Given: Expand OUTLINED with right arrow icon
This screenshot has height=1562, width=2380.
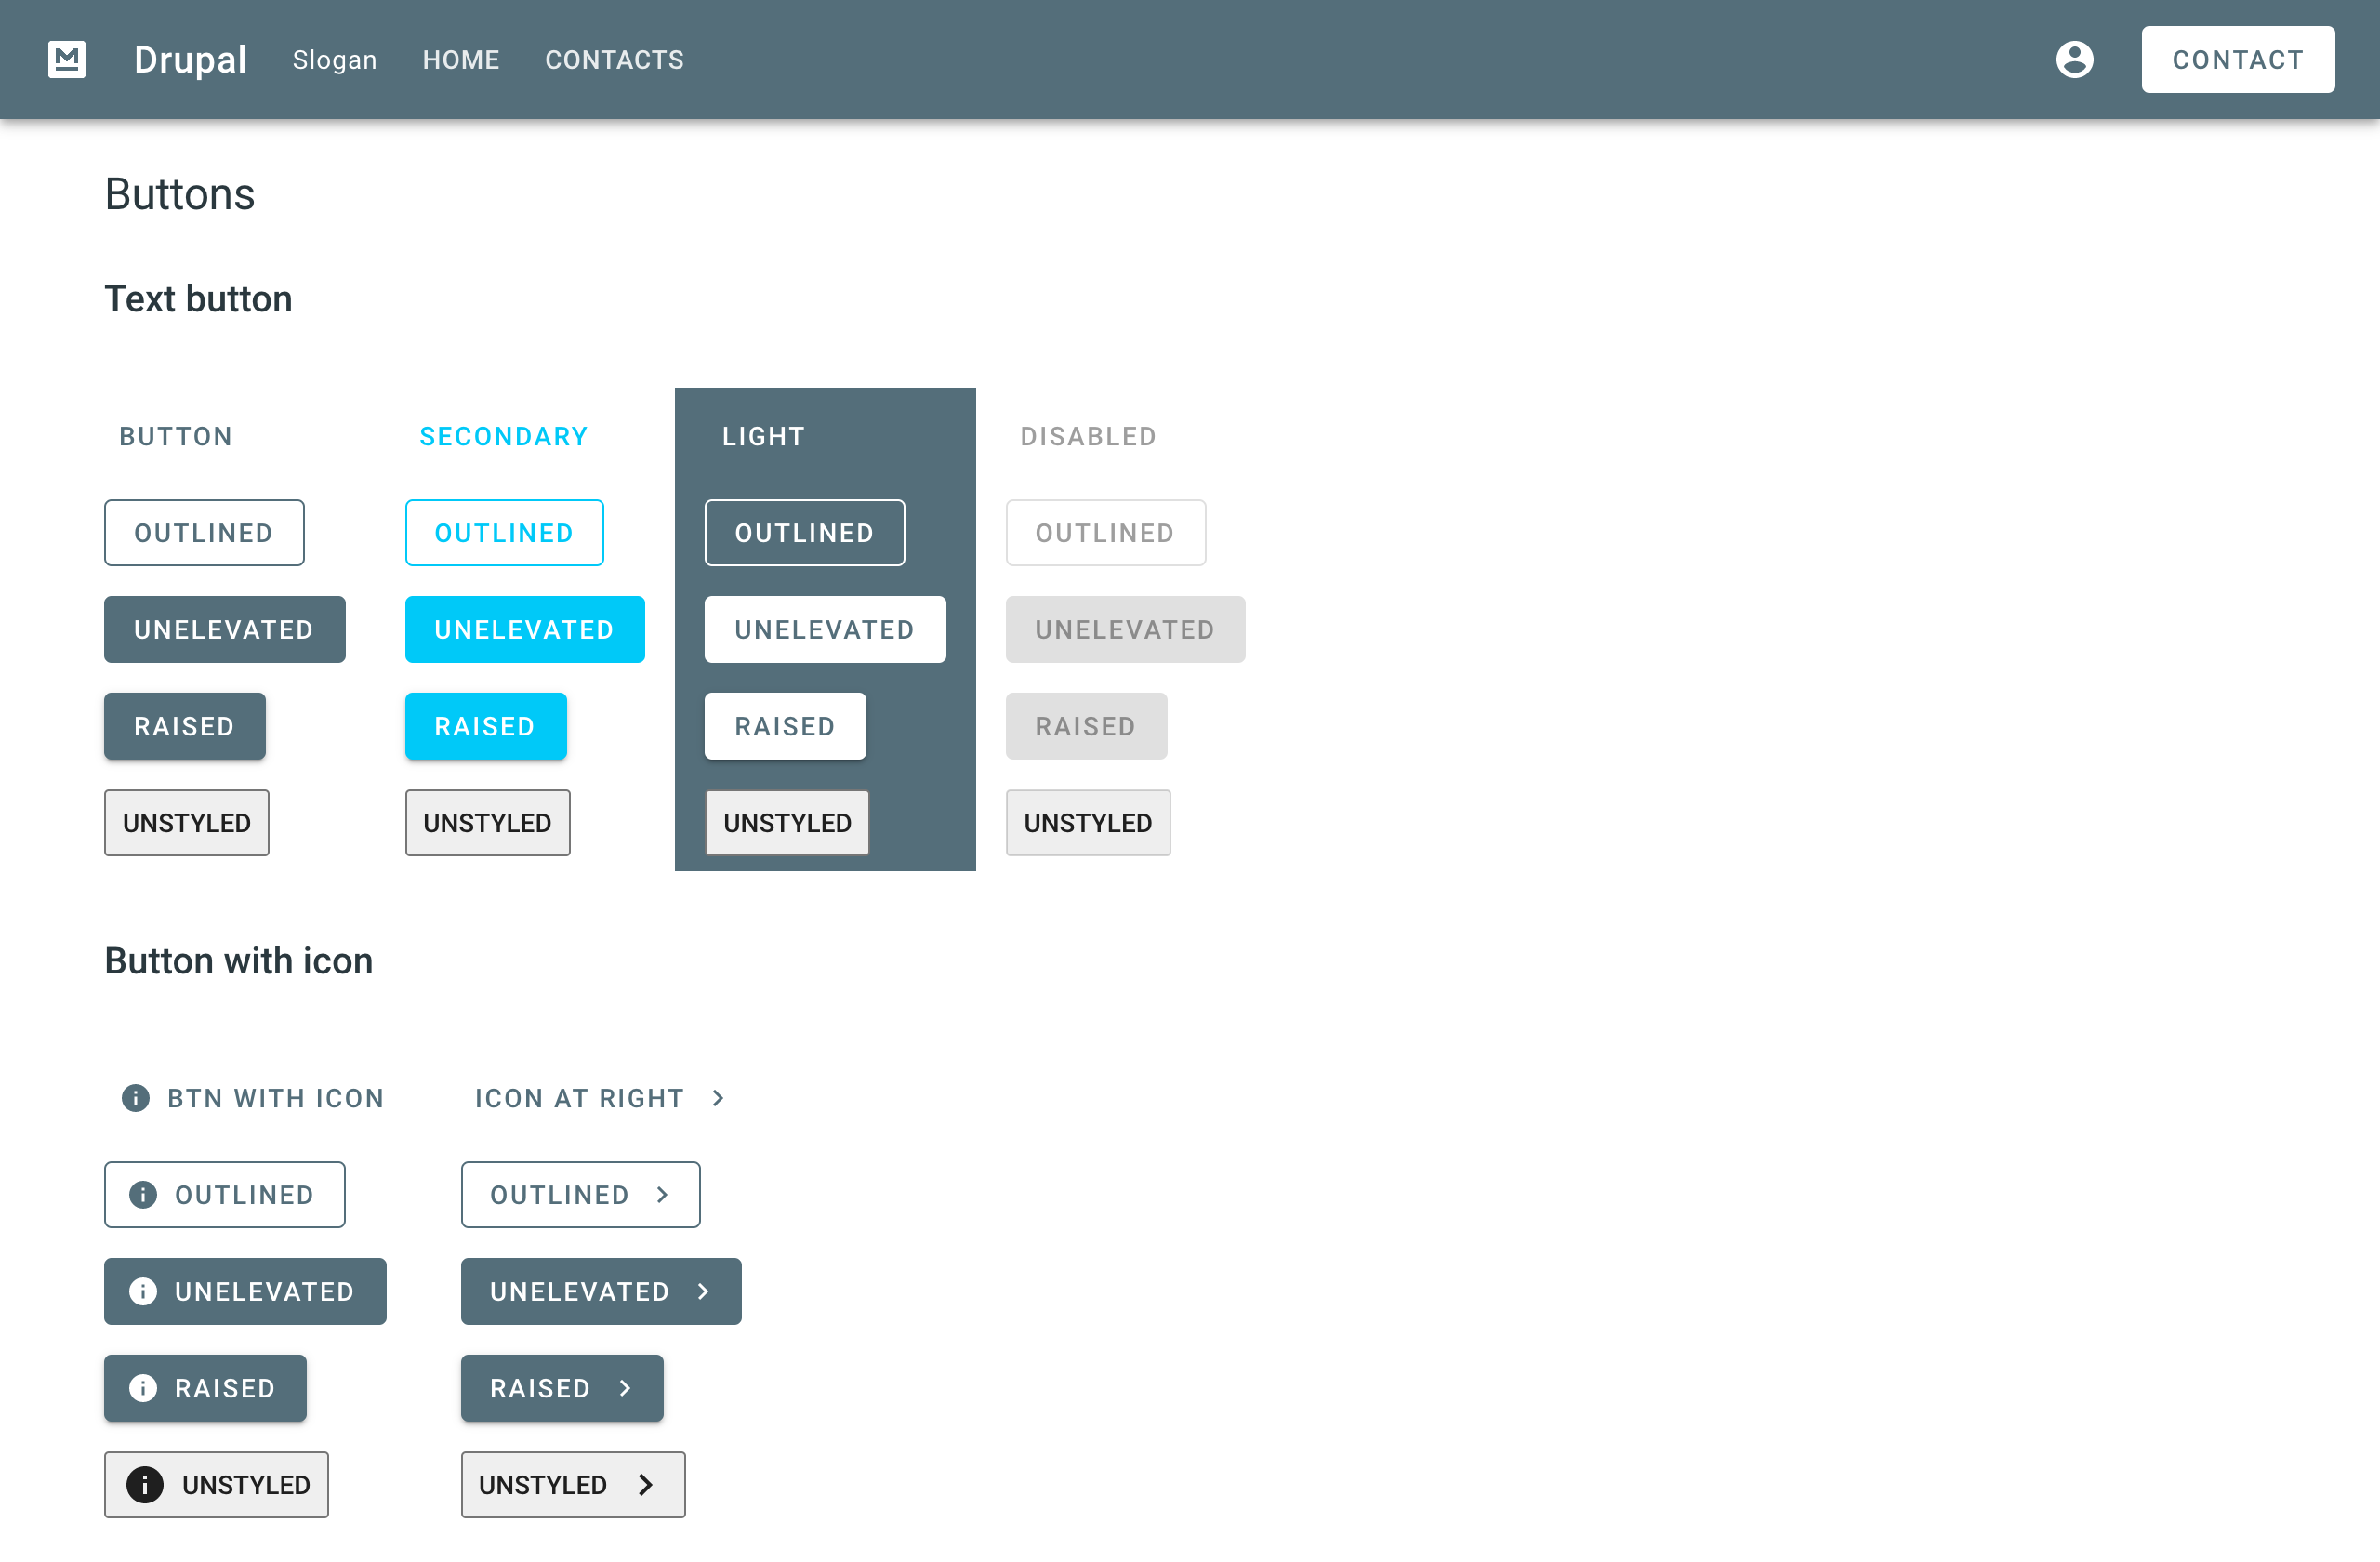Looking at the screenshot, I should tap(580, 1194).
